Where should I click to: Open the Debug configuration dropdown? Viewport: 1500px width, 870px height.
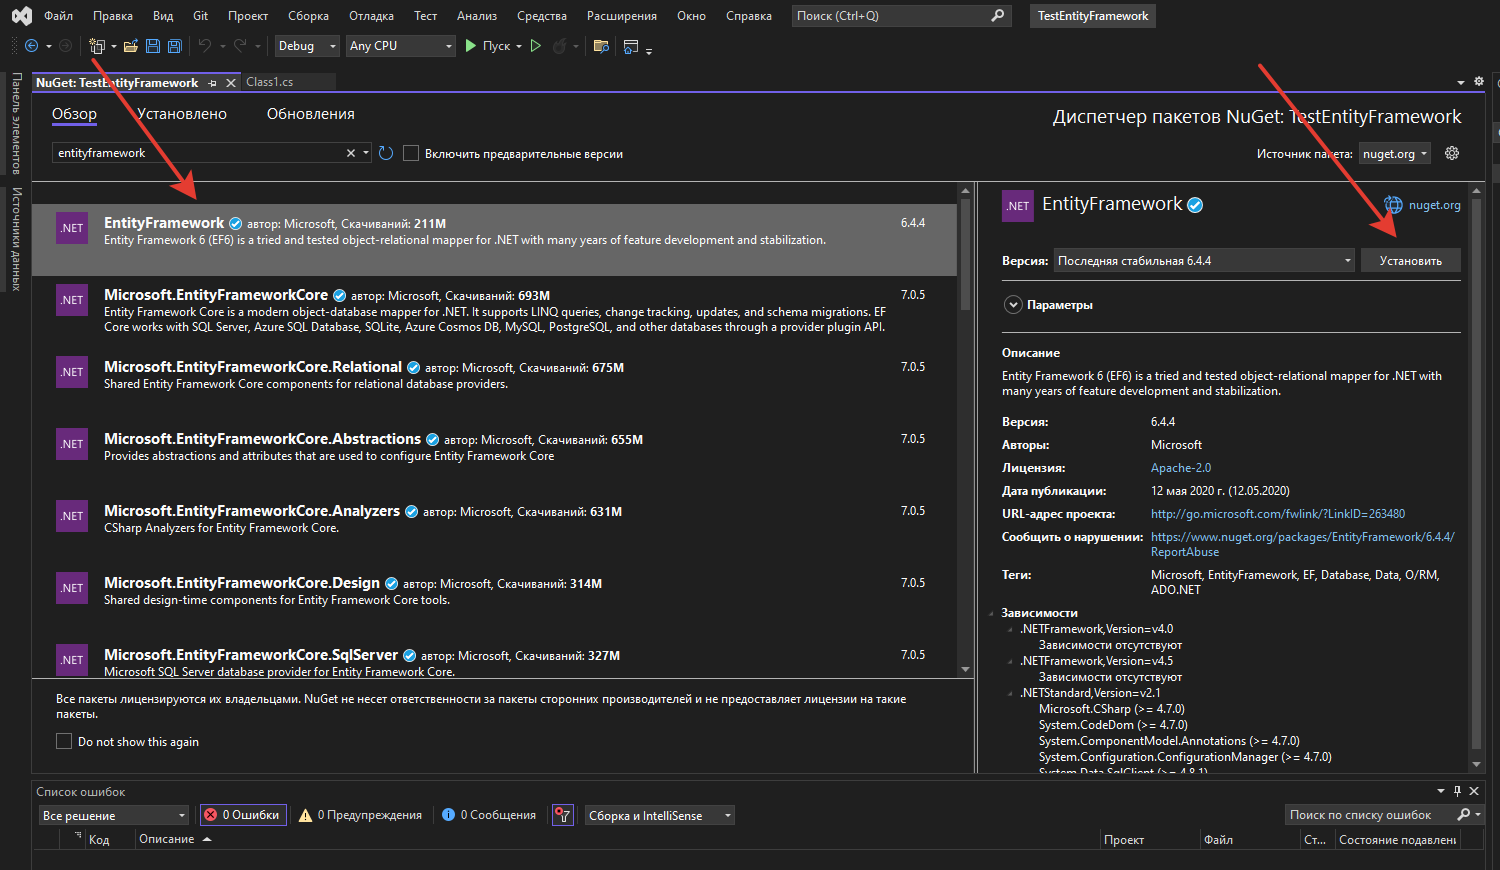click(x=305, y=46)
